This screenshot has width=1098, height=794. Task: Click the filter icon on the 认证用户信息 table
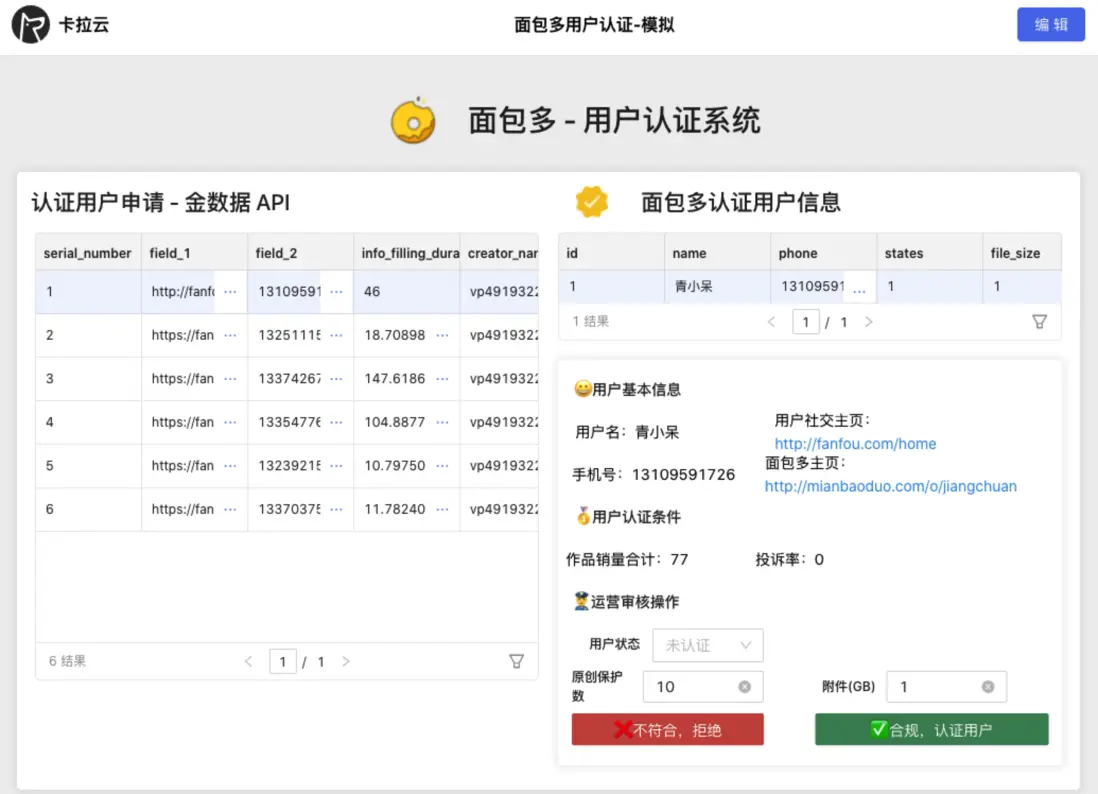[1040, 321]
